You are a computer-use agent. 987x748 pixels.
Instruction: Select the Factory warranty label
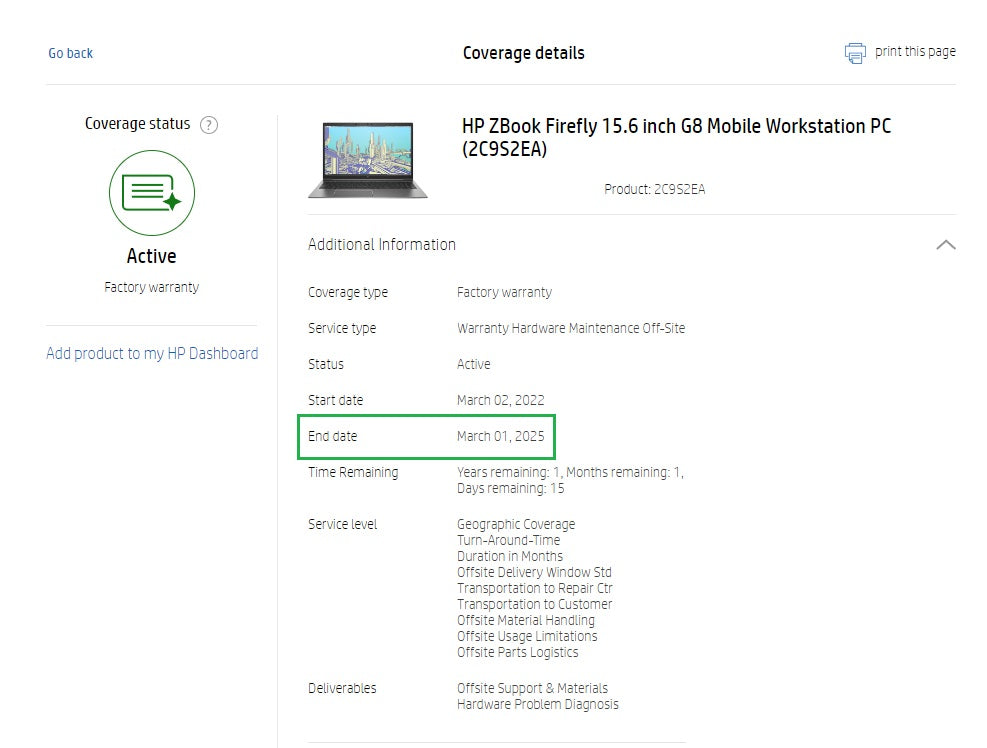tap(151, 287)
